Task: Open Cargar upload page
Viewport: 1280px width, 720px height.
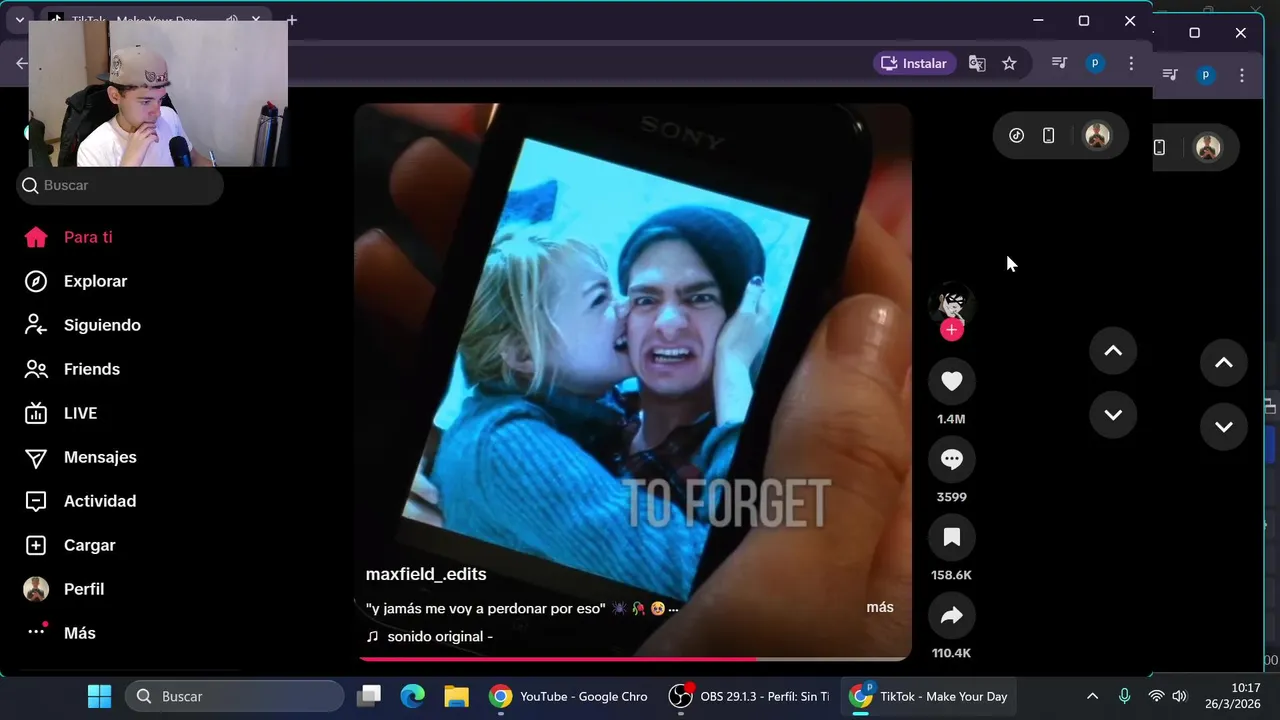Action: tap(69, 545)
